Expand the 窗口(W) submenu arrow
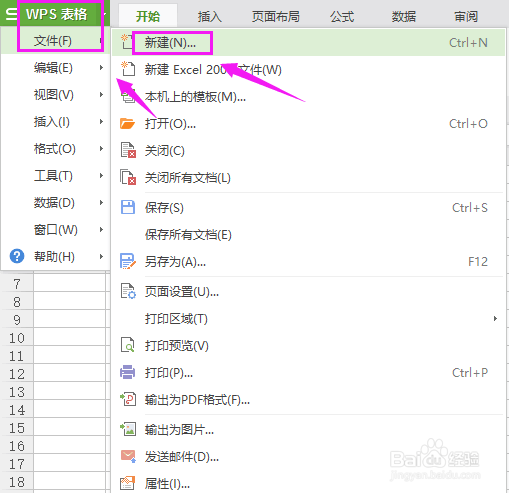This screenshot has width=509, height=493. (101, 229)
